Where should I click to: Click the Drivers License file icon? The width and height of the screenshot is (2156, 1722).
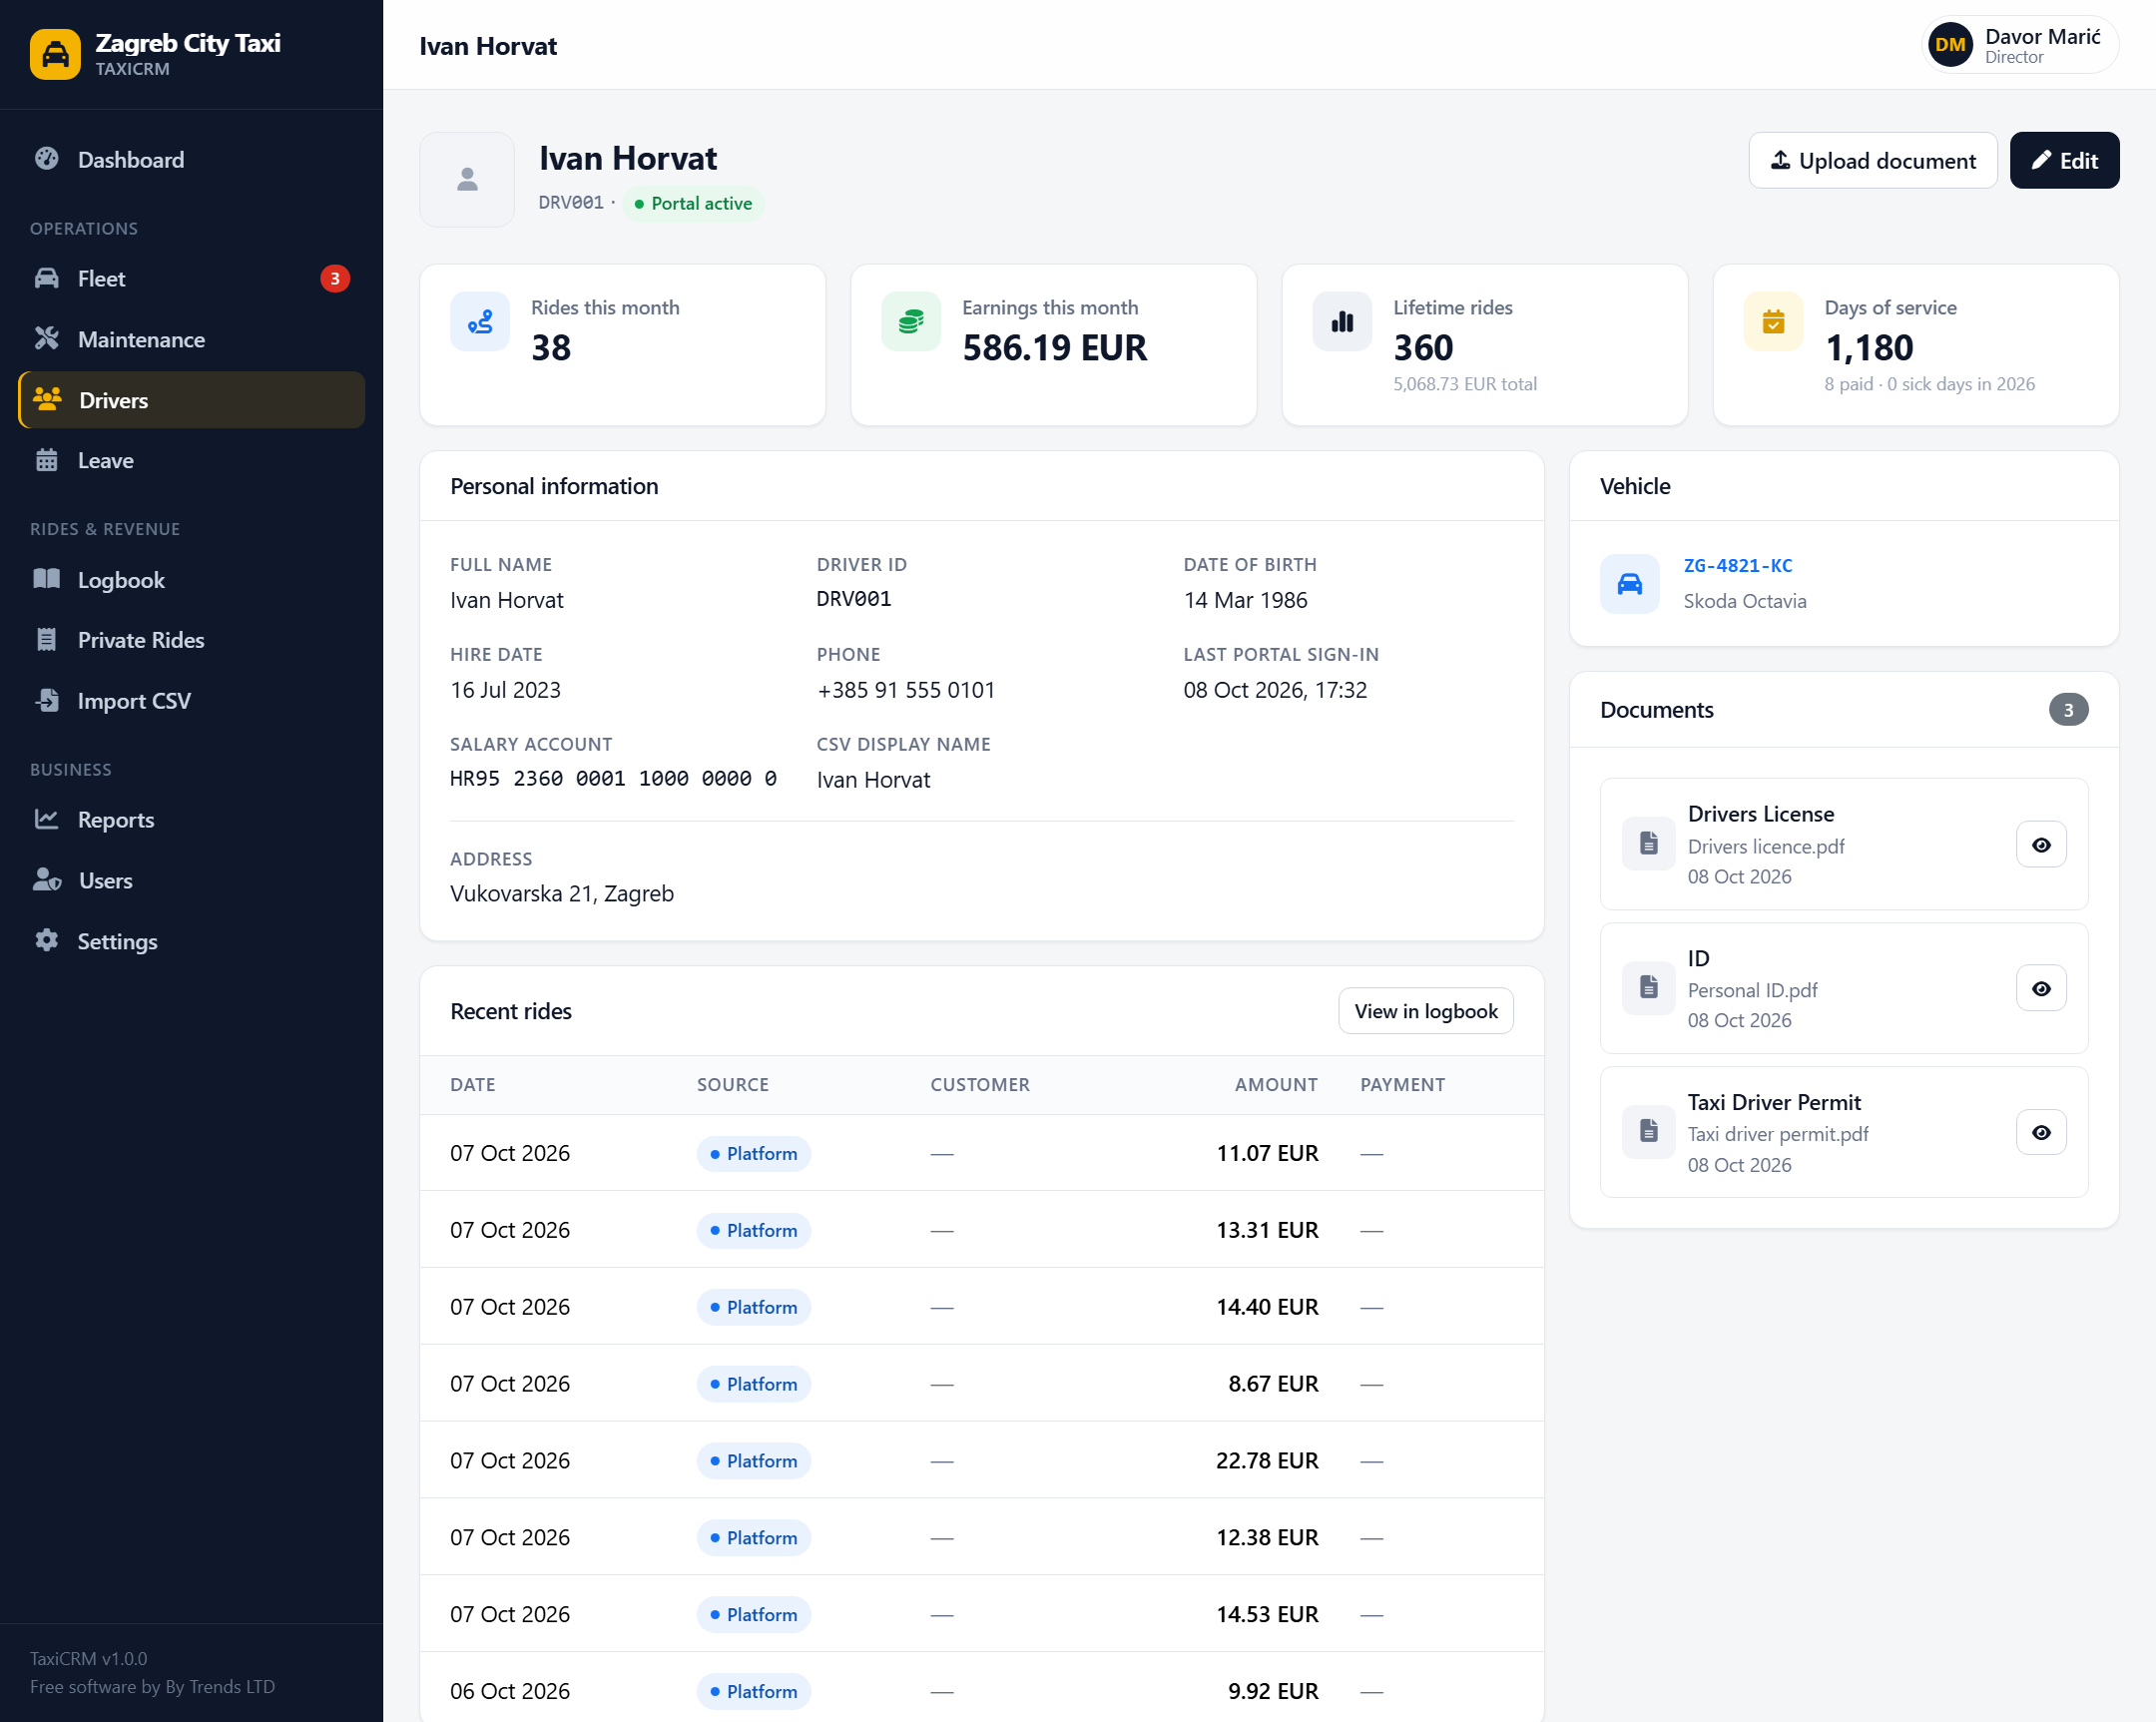point(1648,844)
